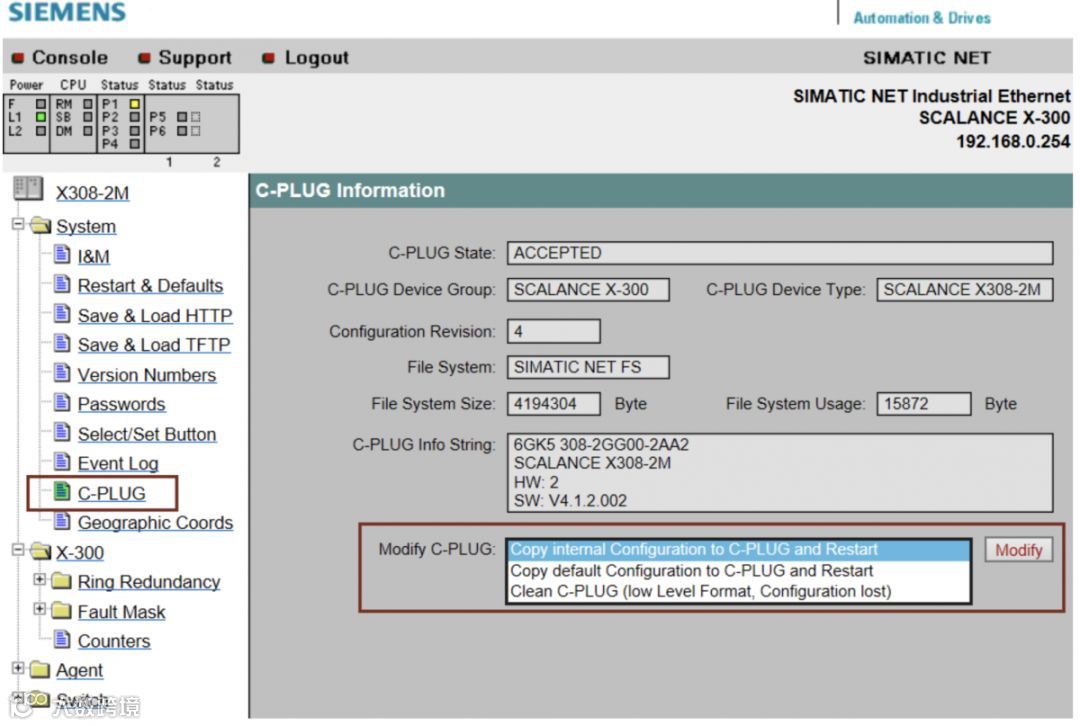This screenshot has height=726, width=1080.
Task: Expand the Agent tree node
Action: tap(18, 668)
